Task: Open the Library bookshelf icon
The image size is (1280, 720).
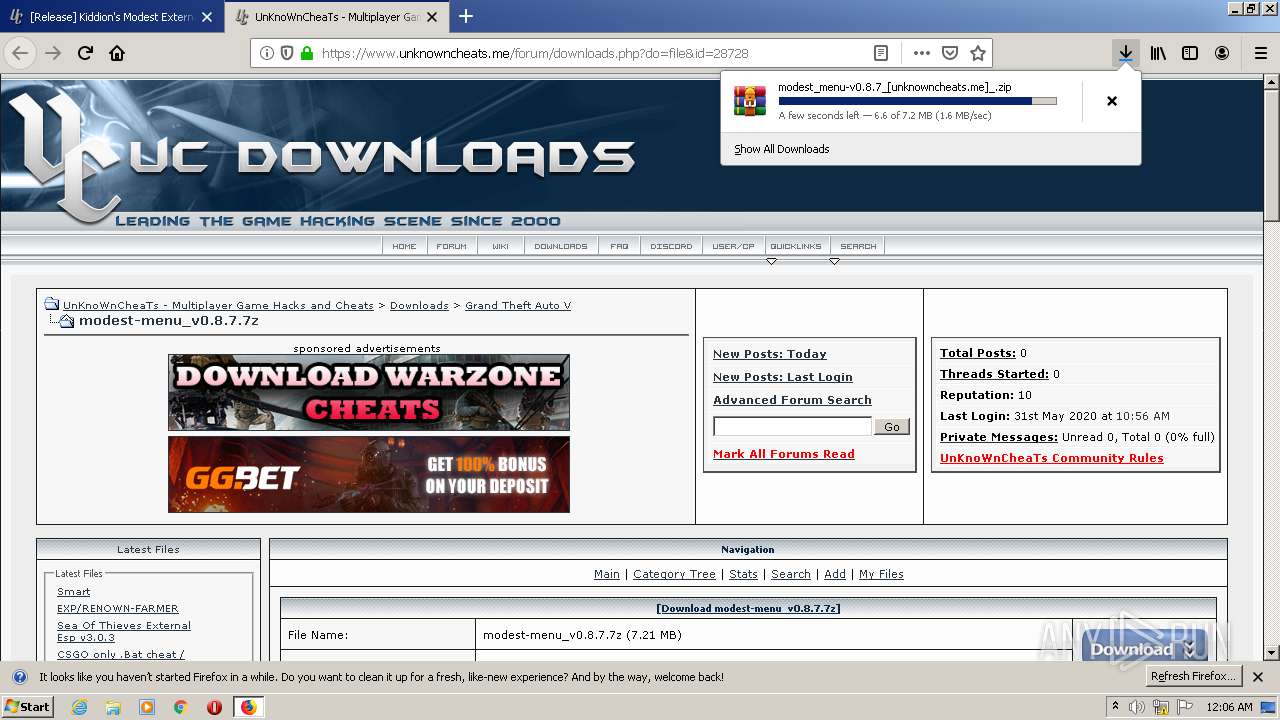Action: coord(1158,53)
